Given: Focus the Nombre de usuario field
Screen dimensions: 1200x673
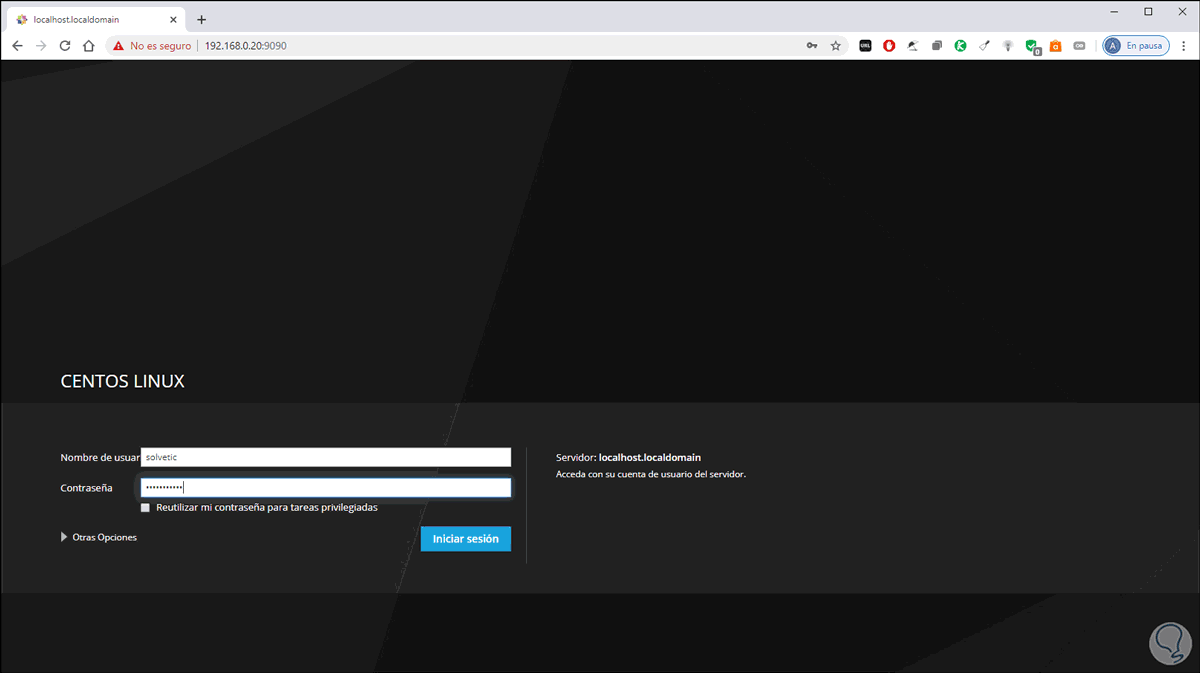Looking at the screenshot, I should click(x=326, y=457).
